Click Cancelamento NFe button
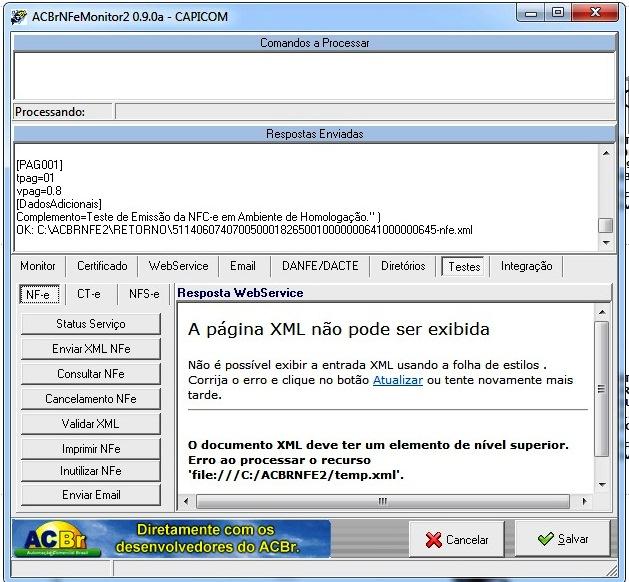 (91, 399)
